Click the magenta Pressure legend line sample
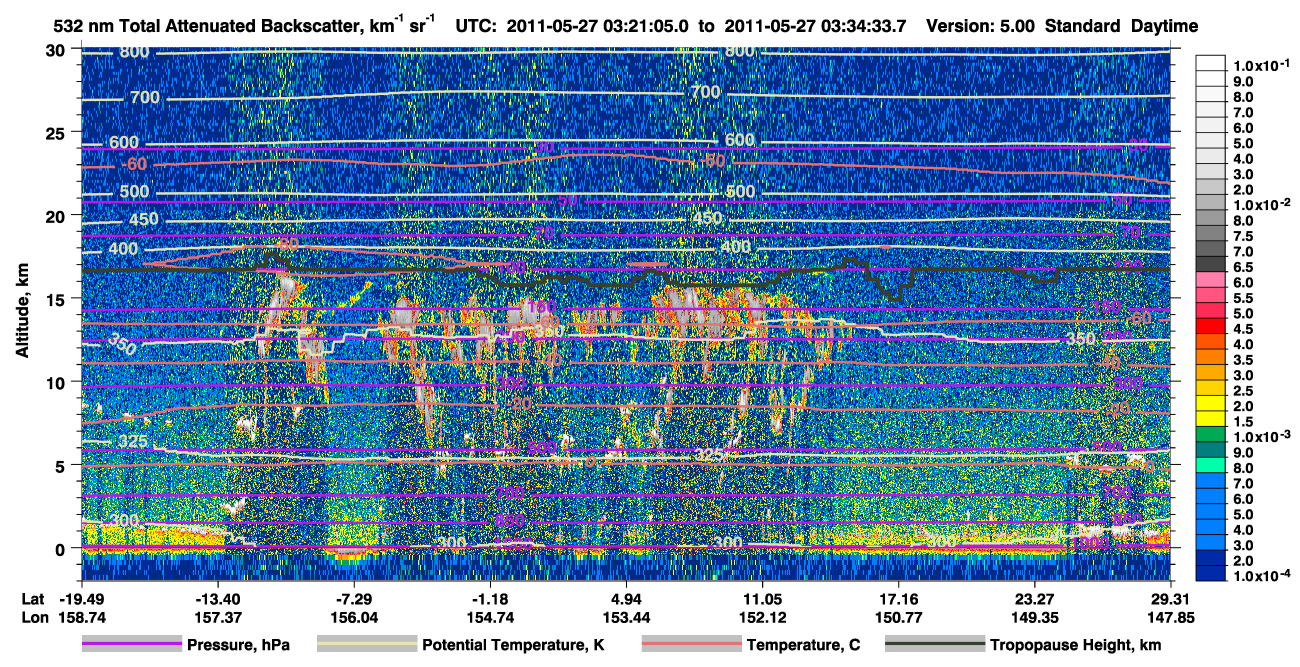 pyautogui.click(x=132, y=645)
